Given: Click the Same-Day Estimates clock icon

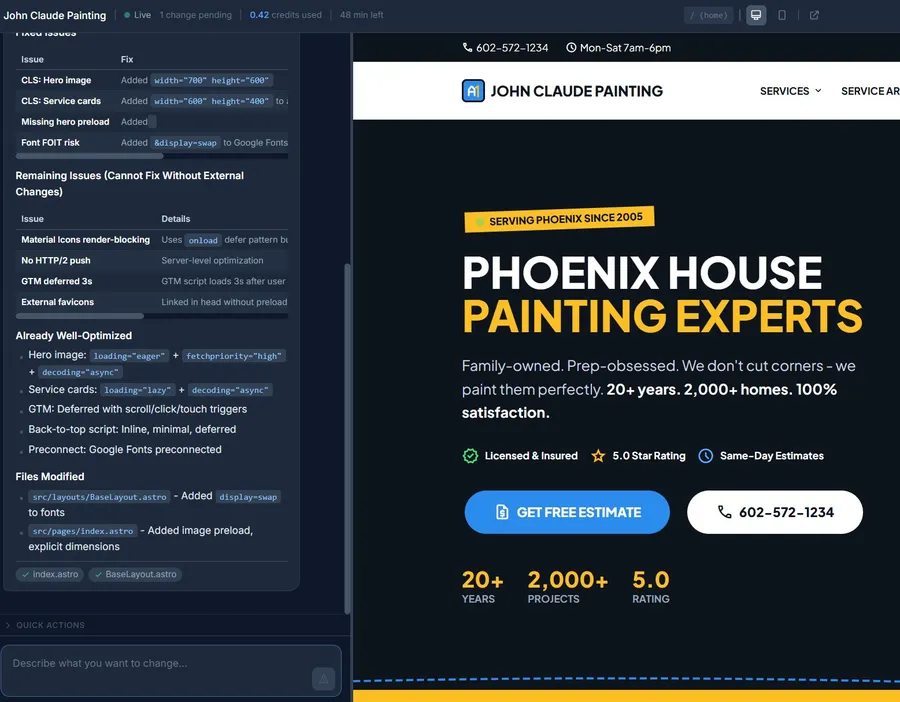Looking at the screenshot, I should tap(705, 456).
